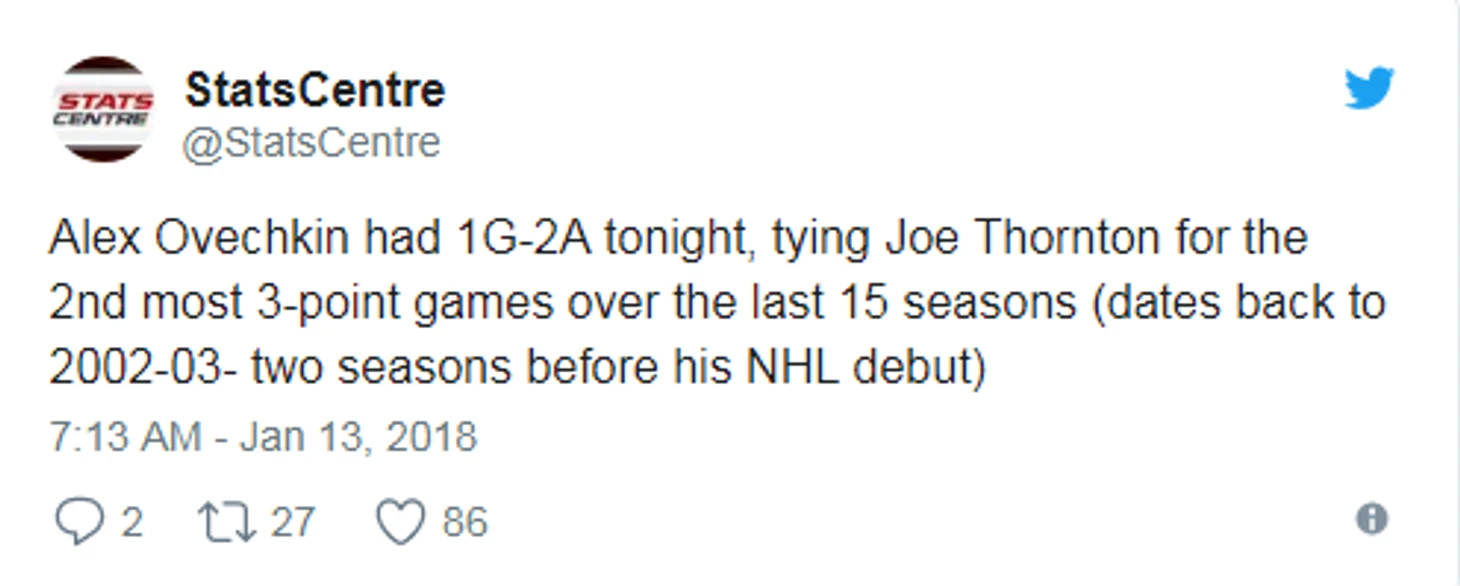
Task: Open the @StatsCentre handle link
Action: click(310, 142)
